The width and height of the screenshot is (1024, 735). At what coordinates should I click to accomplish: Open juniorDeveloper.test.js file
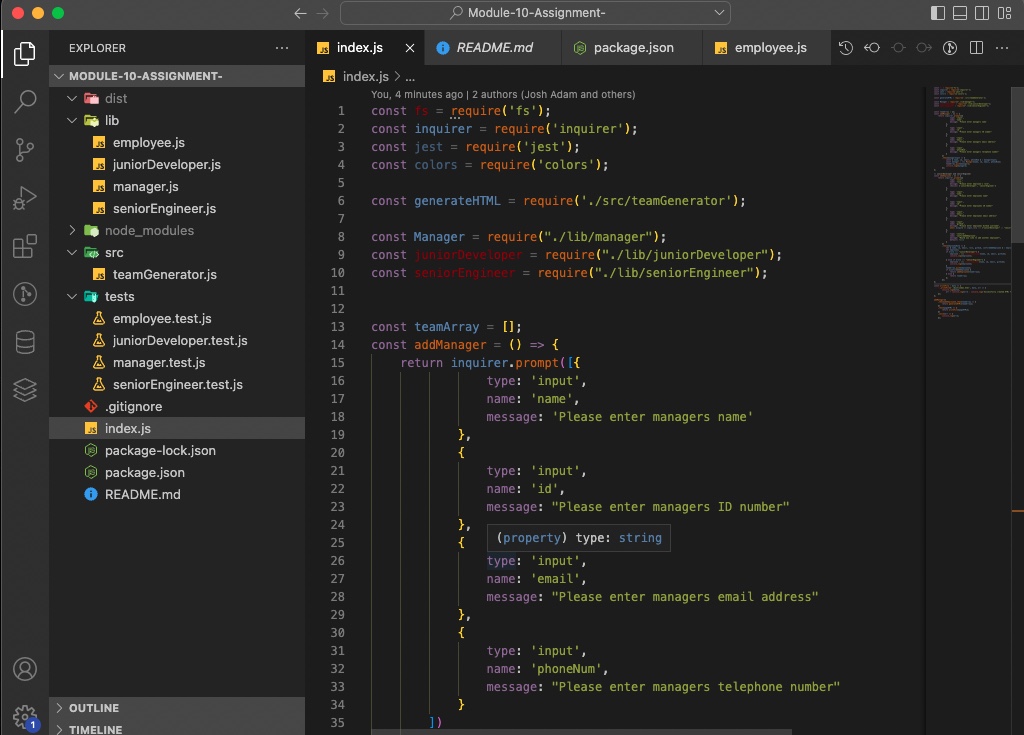point(177,340)
